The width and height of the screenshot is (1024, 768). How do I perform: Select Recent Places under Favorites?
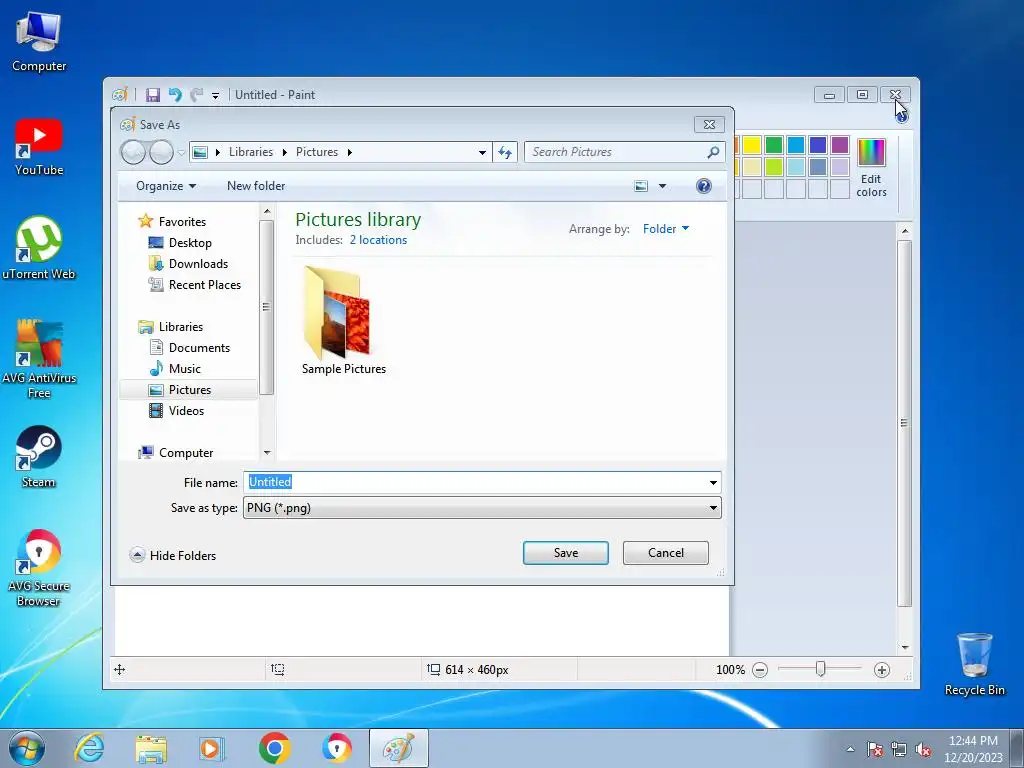click(x=204, y=285)
